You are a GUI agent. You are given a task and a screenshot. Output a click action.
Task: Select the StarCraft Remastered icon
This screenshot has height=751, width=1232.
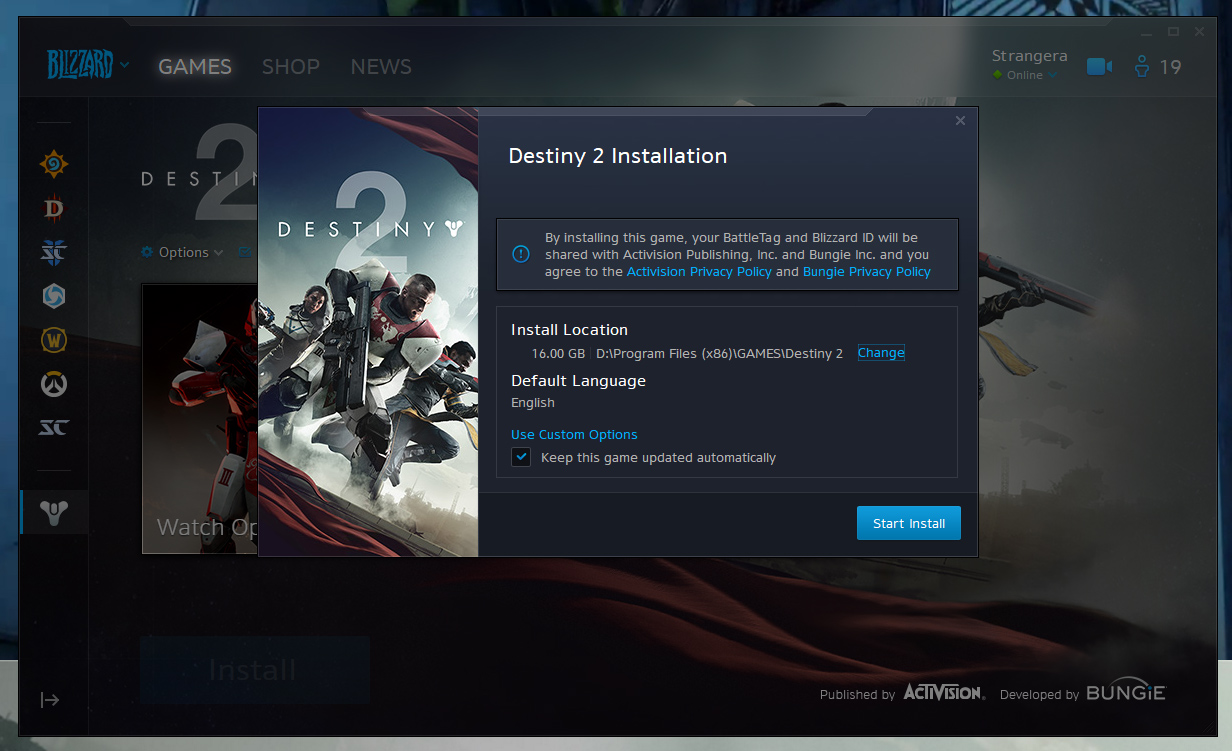click(x=54, y=428)
